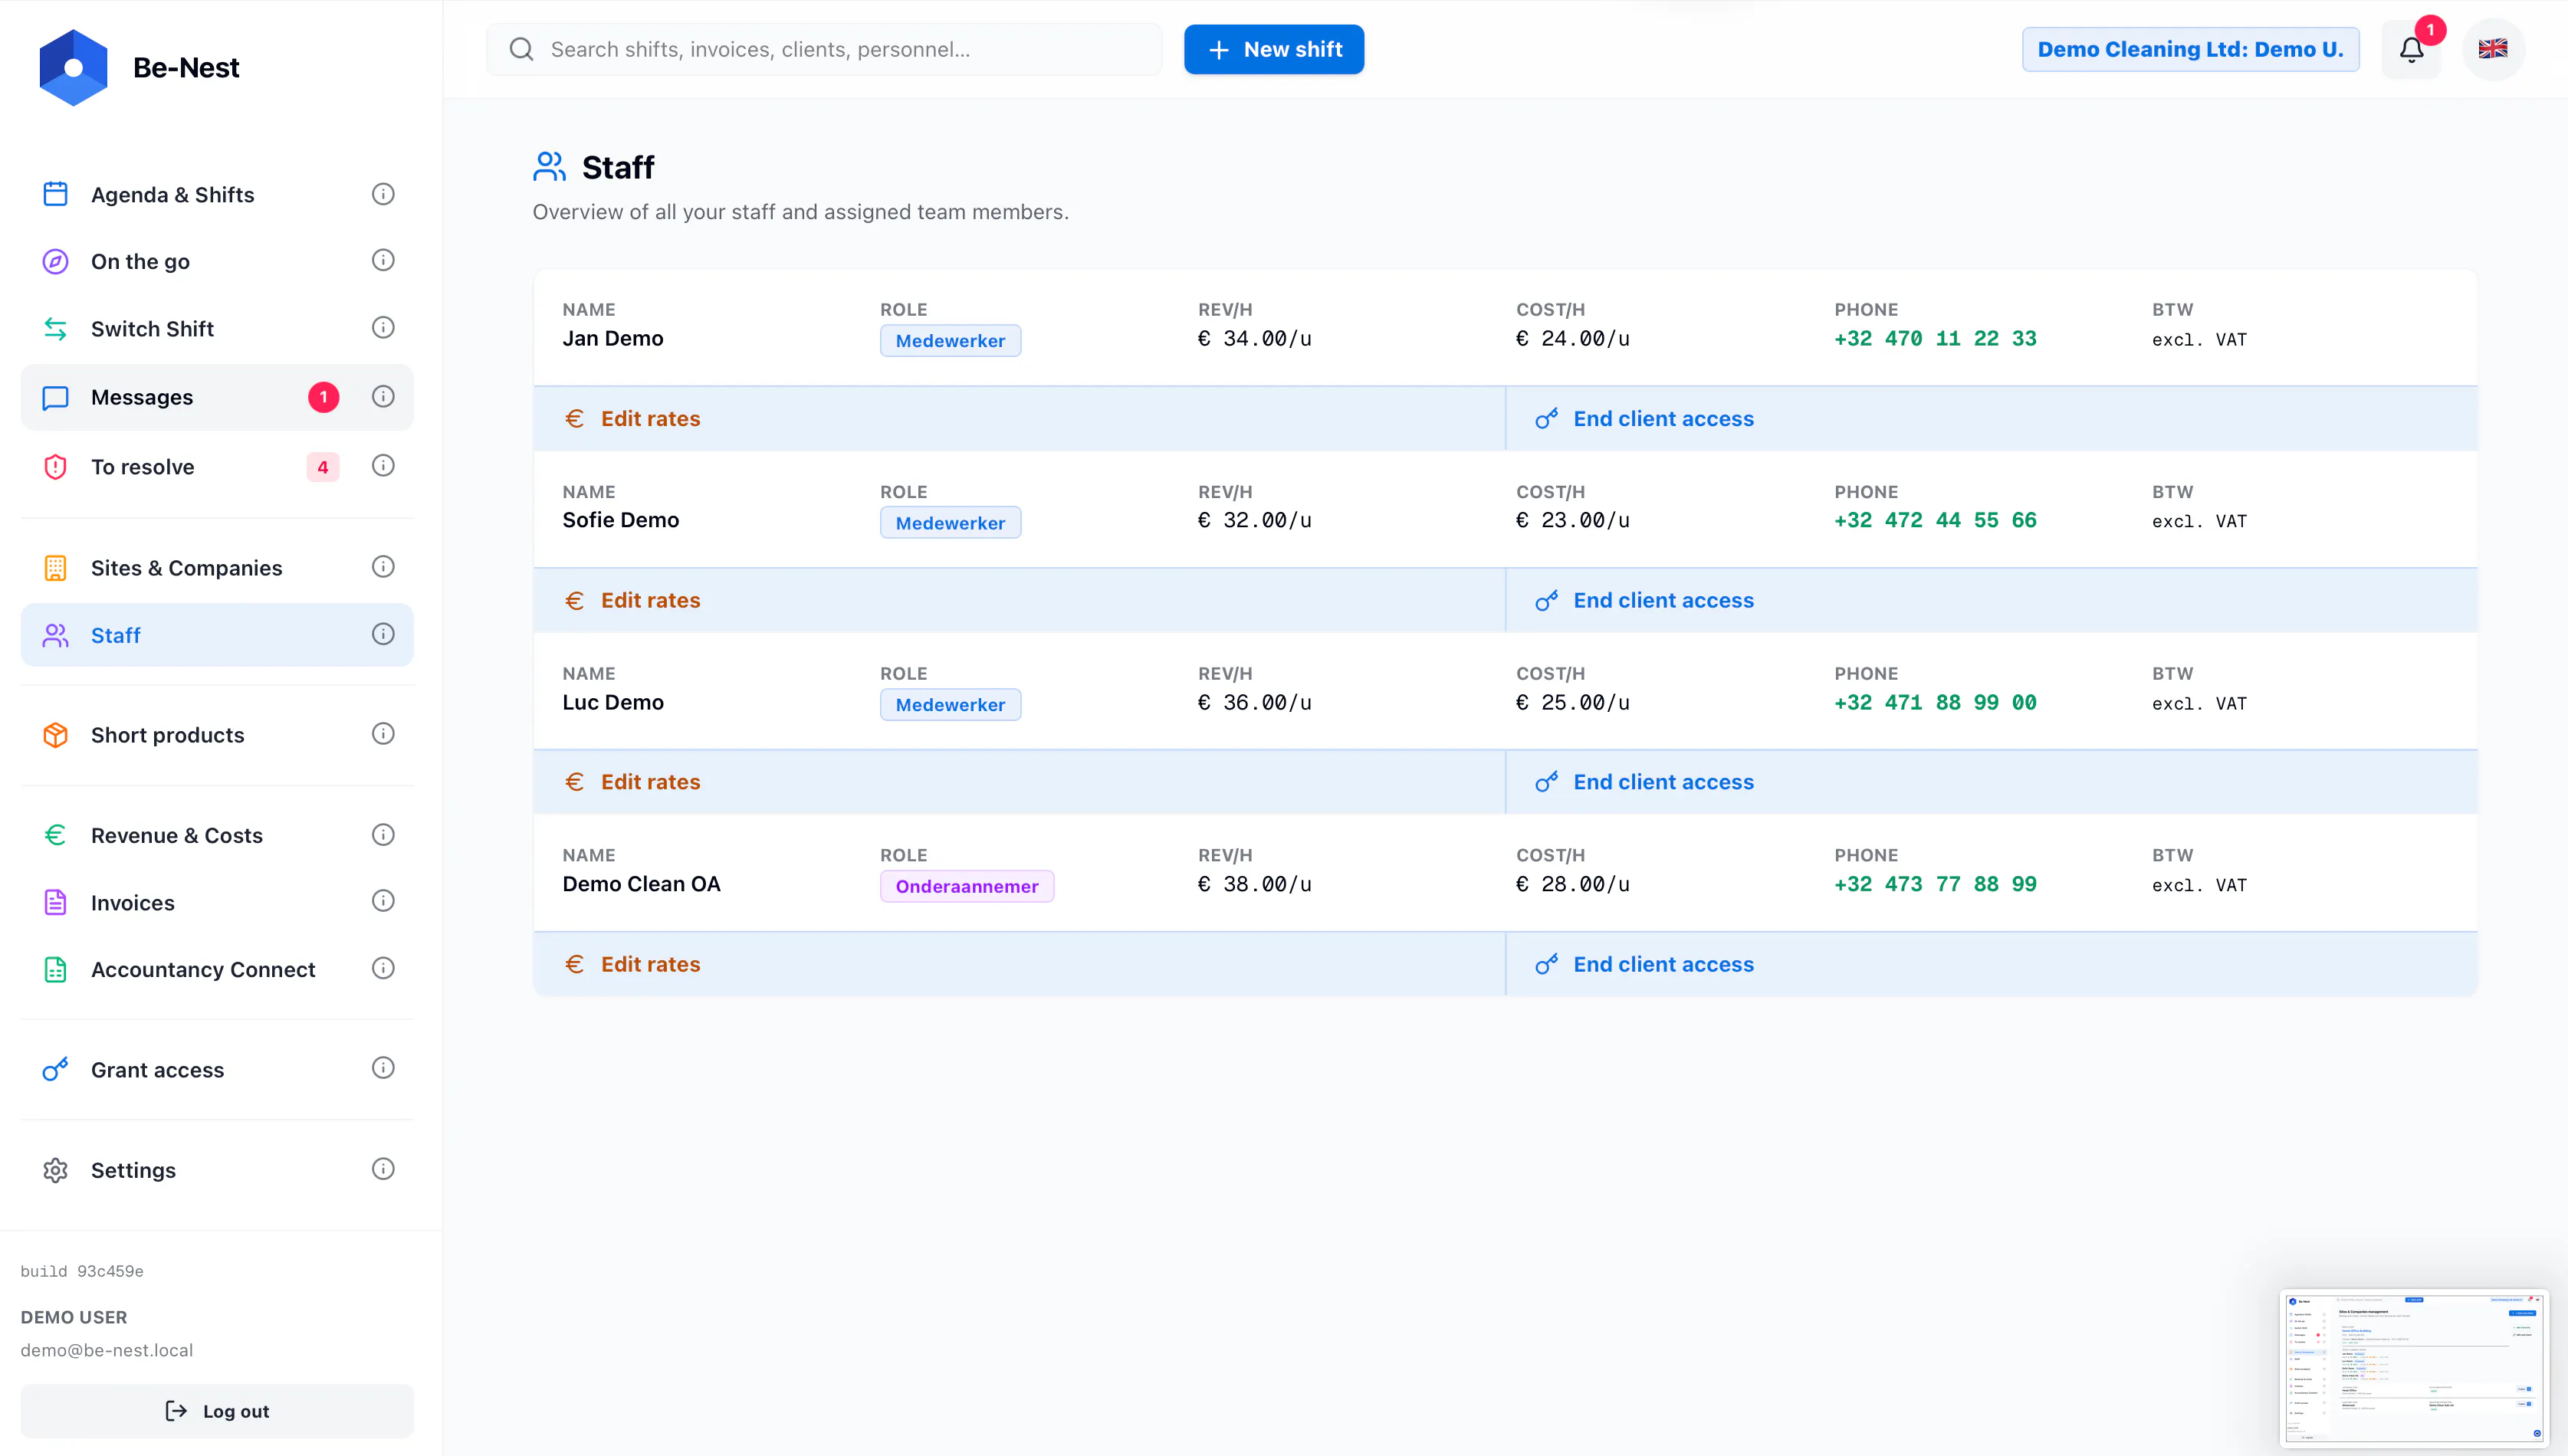This screenshot has width=2568, height=1456.
Task: Go to On the go section
Action: click(x=217, y=261)
